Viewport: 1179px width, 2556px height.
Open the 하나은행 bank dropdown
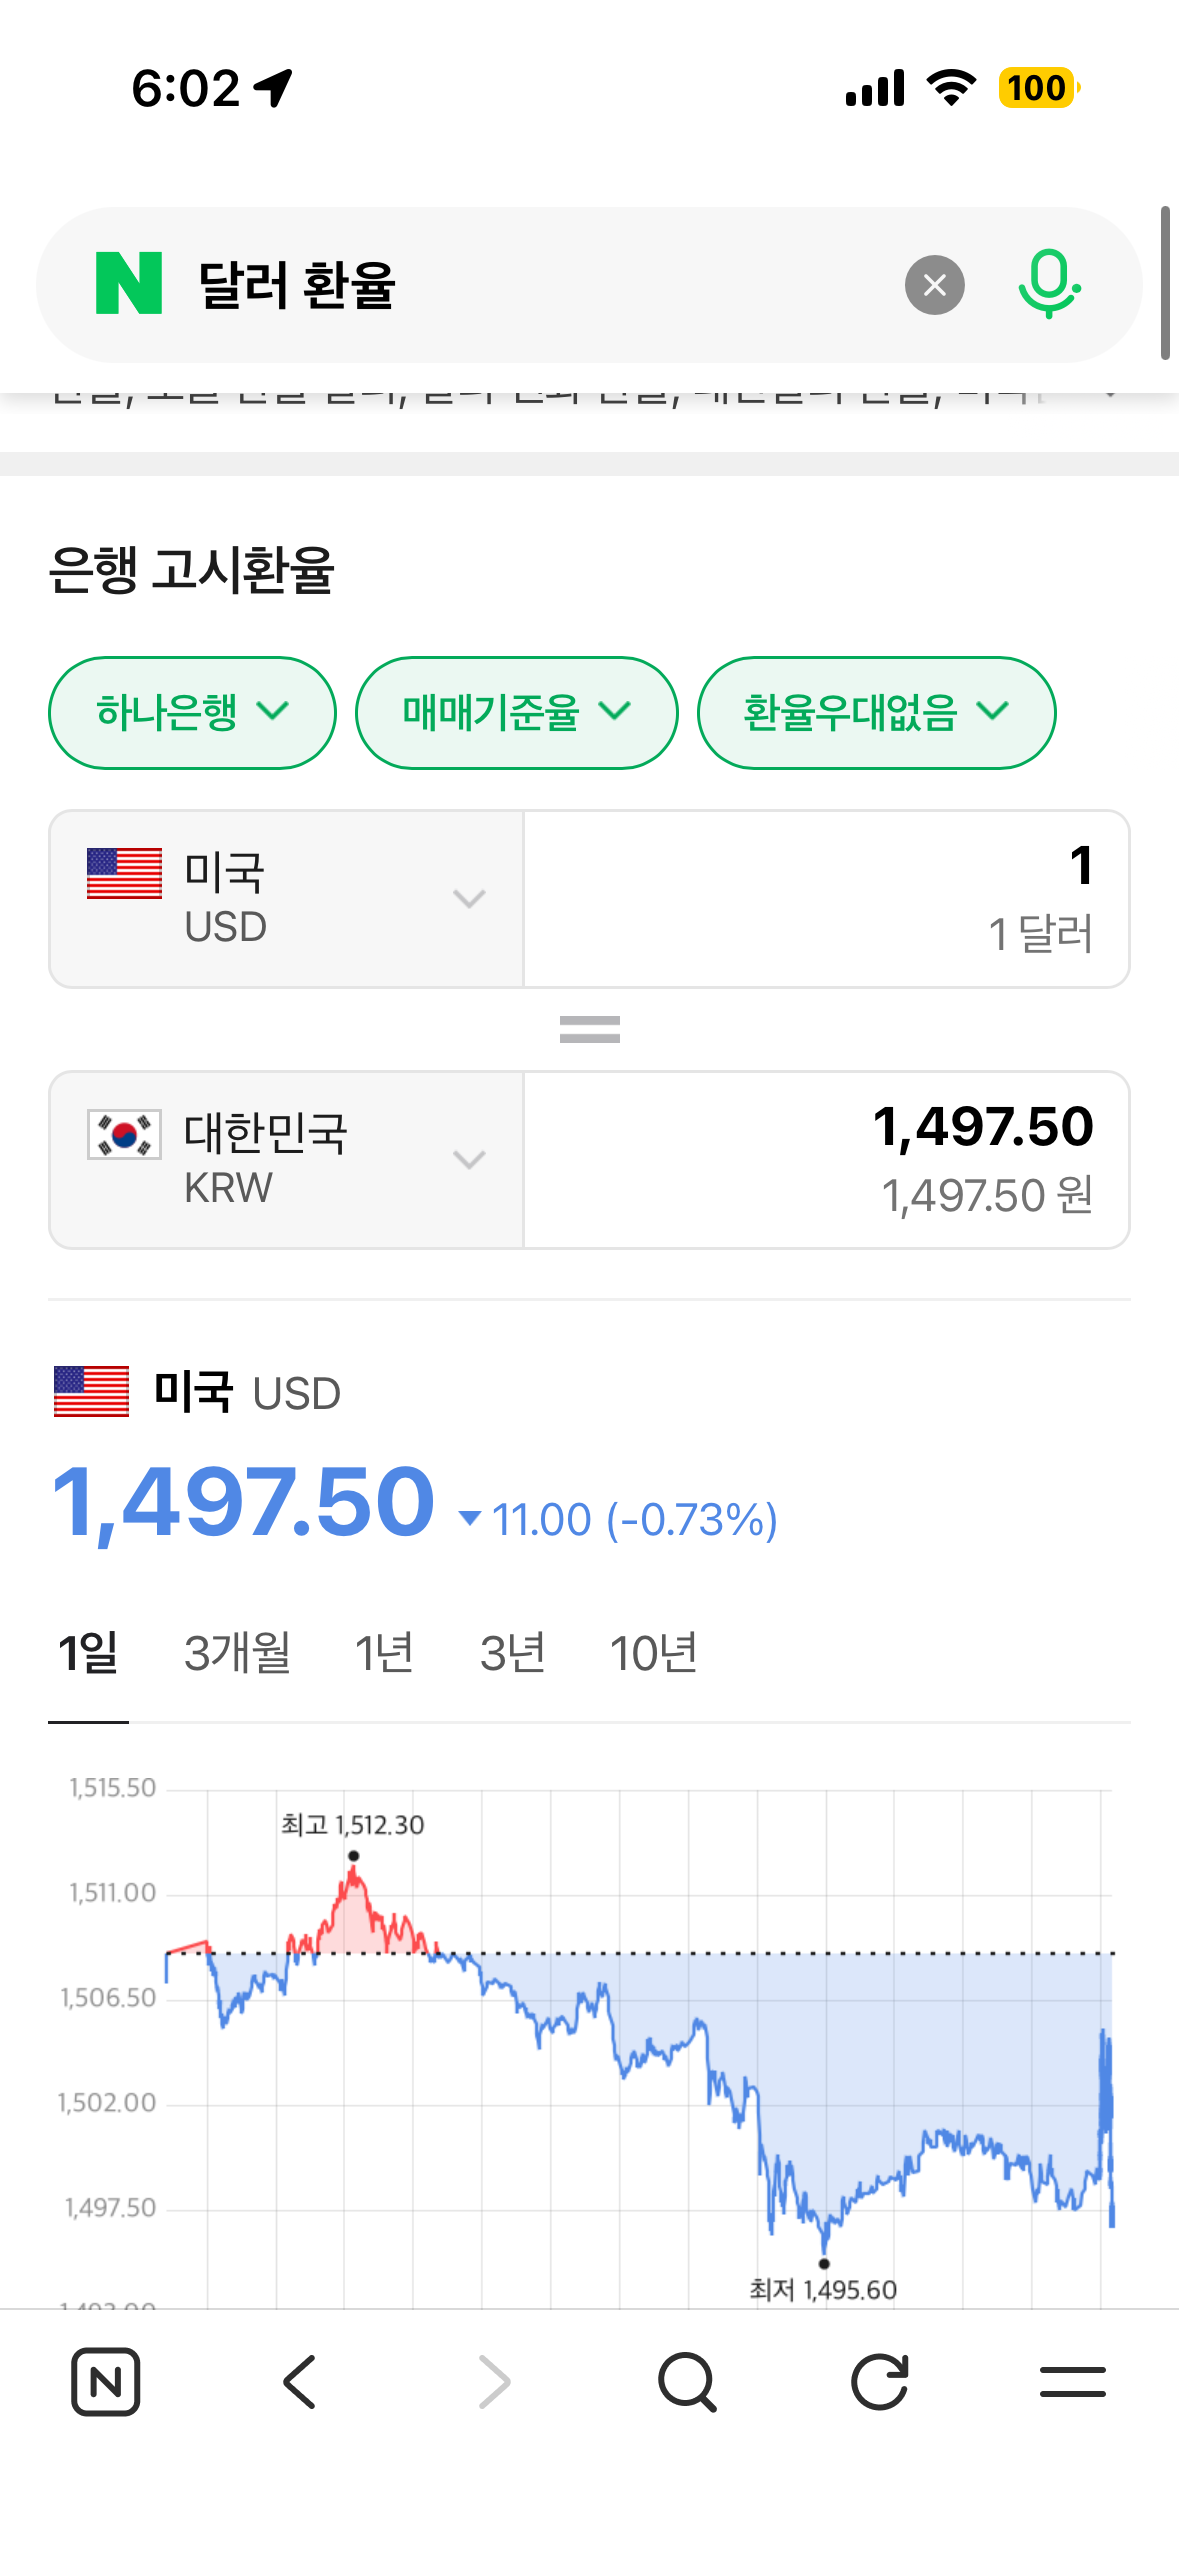click(x=192, y=713)
